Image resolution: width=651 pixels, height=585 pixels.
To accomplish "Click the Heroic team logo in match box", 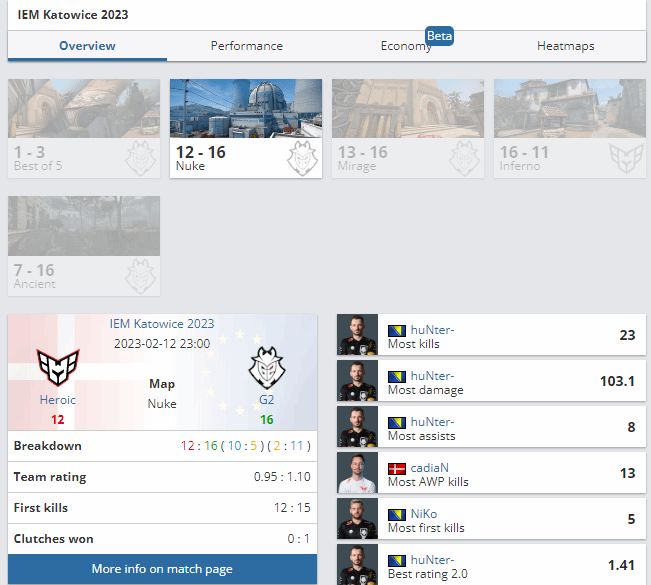I will [58, 367].
